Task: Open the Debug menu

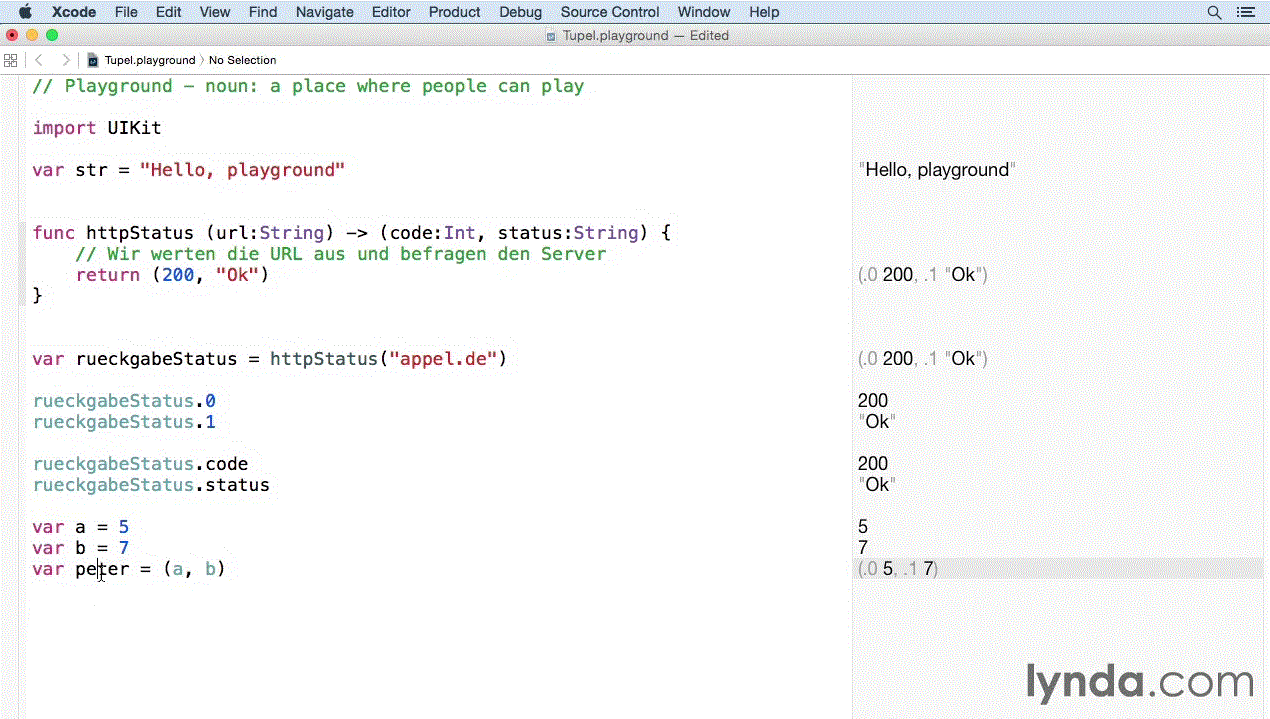Action: point(520,12)
